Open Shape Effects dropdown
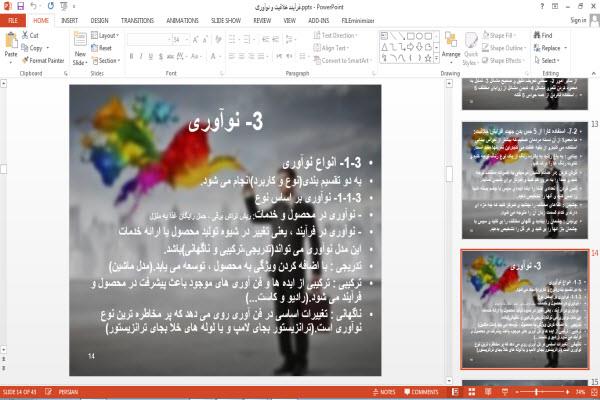600x400 pixels. click(x=504, y=60)
